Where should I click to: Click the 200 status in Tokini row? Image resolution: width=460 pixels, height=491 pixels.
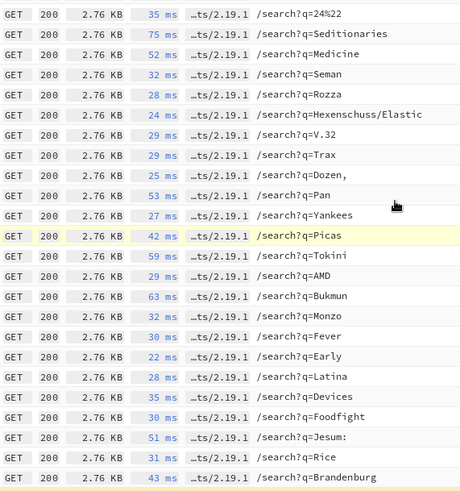tap(49, 257)
